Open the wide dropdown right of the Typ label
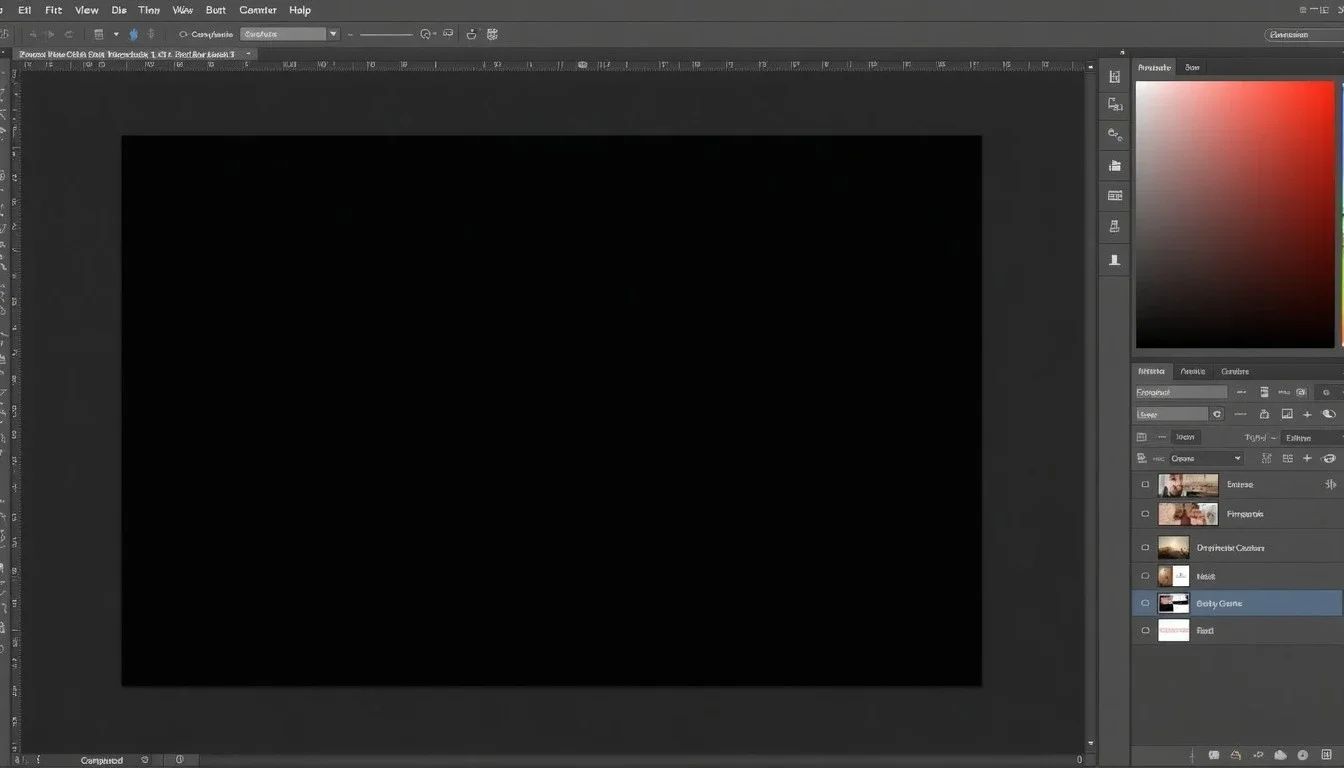The image size is (1344, 768). (1311, 437)
